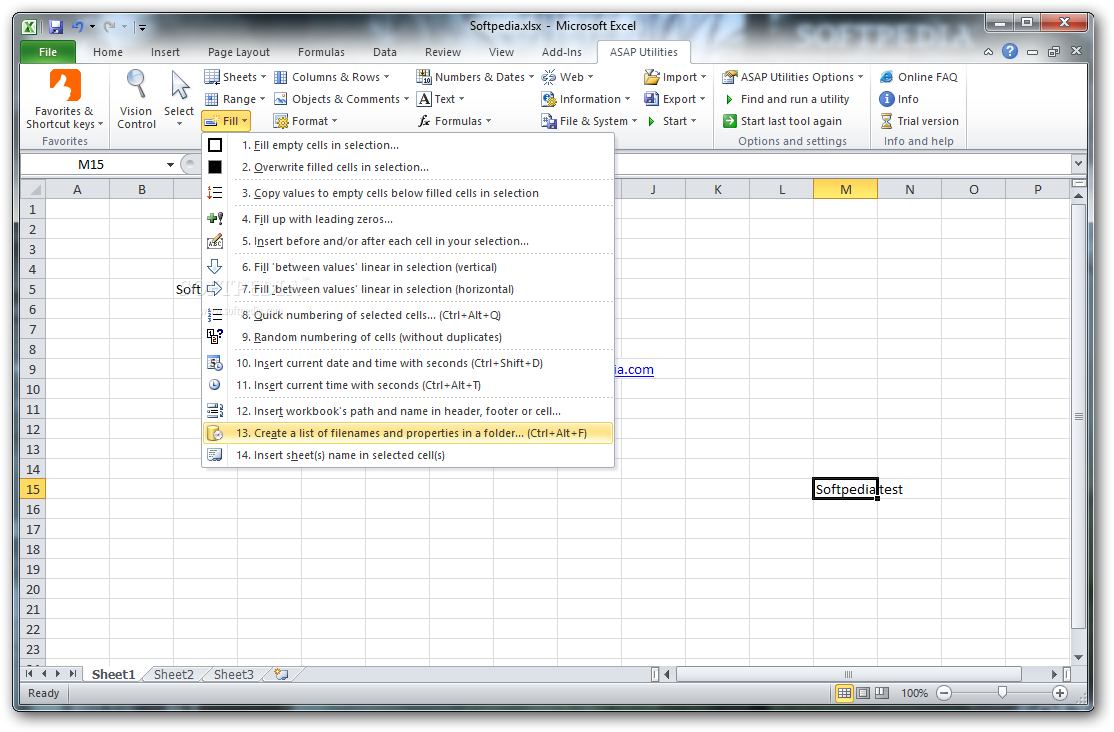Launch Vision Control tool

[x=136, y=99]
